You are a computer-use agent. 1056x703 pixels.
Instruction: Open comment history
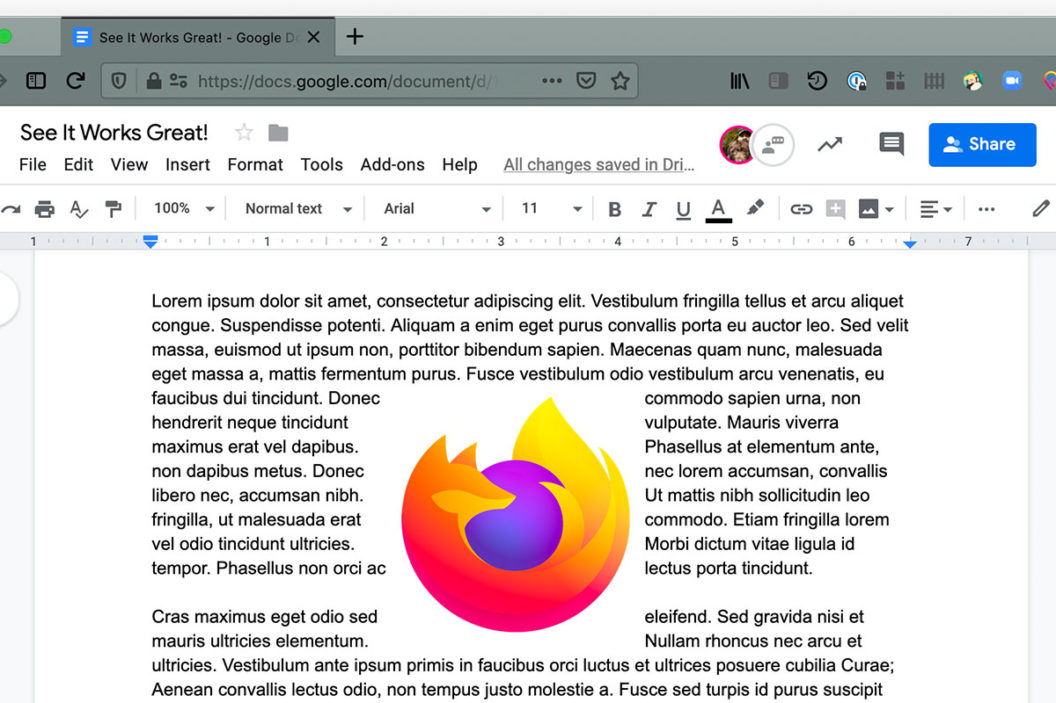tap(892, 143)
